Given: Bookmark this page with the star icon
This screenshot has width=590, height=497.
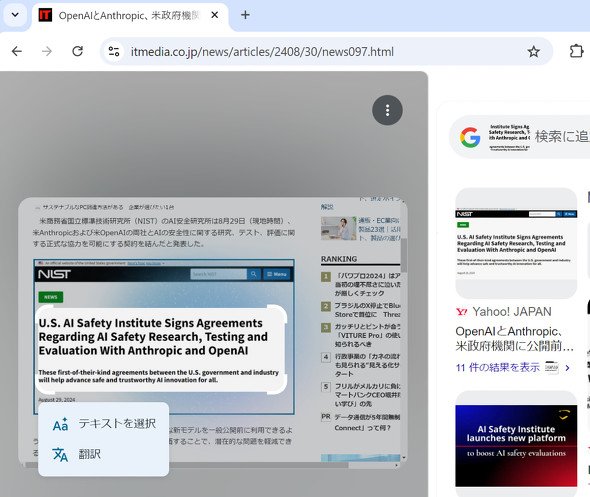Looking at the screenshot, I should coord(534,51).
